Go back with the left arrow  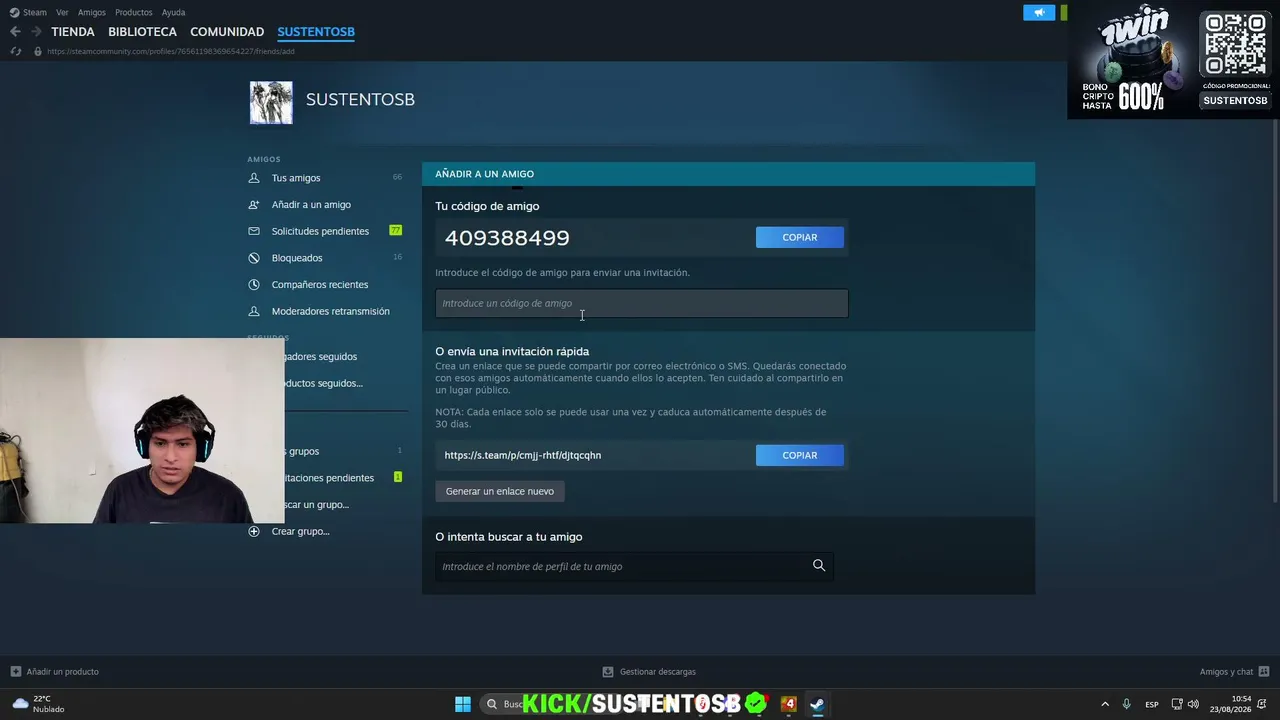tap(15, 32)
